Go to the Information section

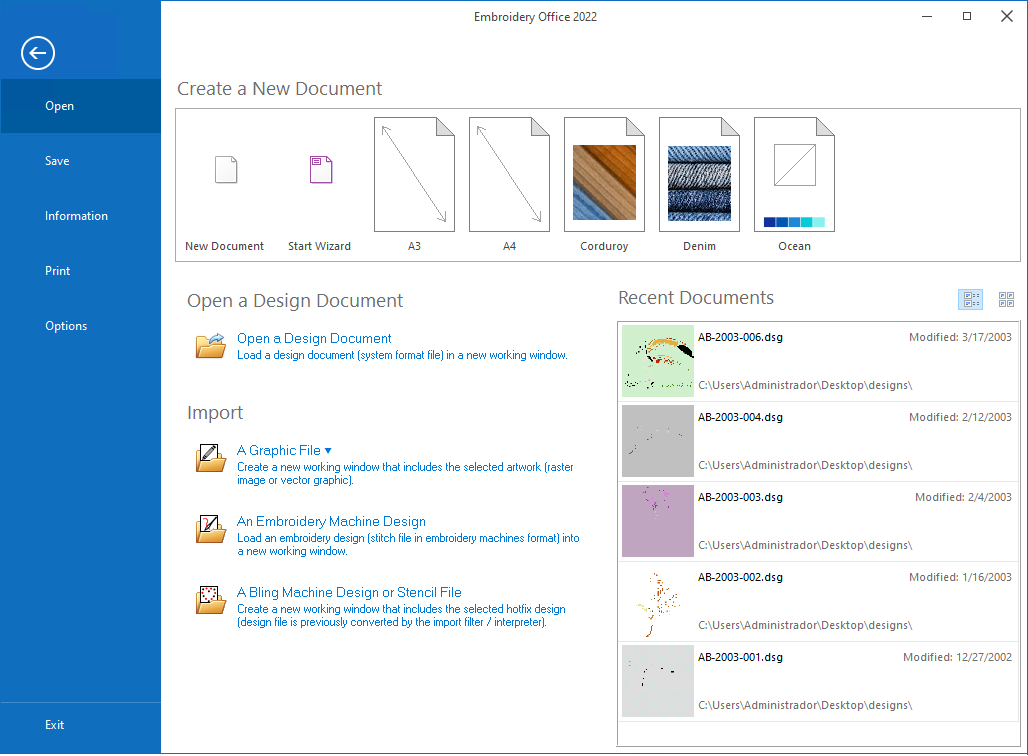tap(76, 216)
